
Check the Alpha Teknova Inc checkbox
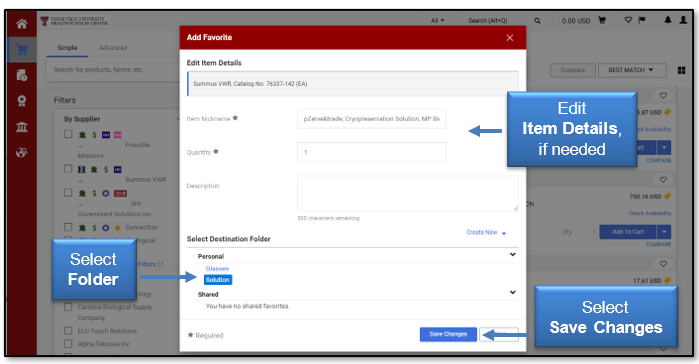[68, 344]
